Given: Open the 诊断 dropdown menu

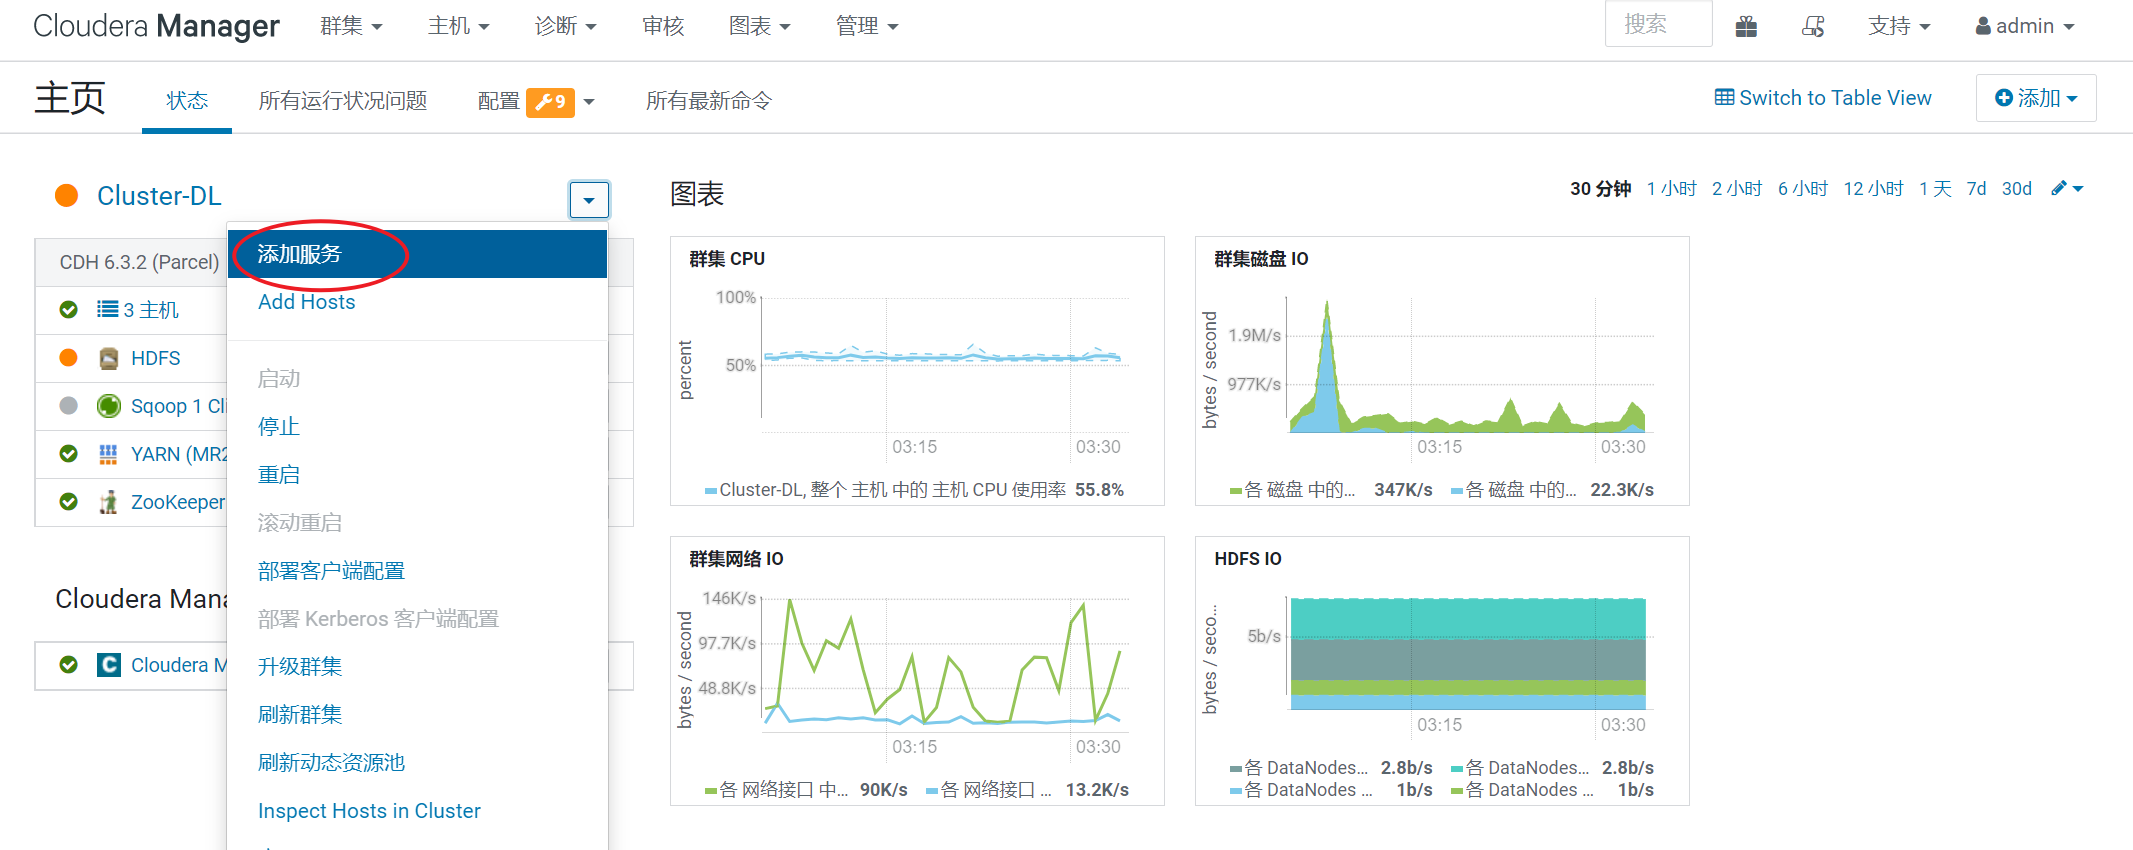Looking at the screenshot, I should (x=565, y=26).
